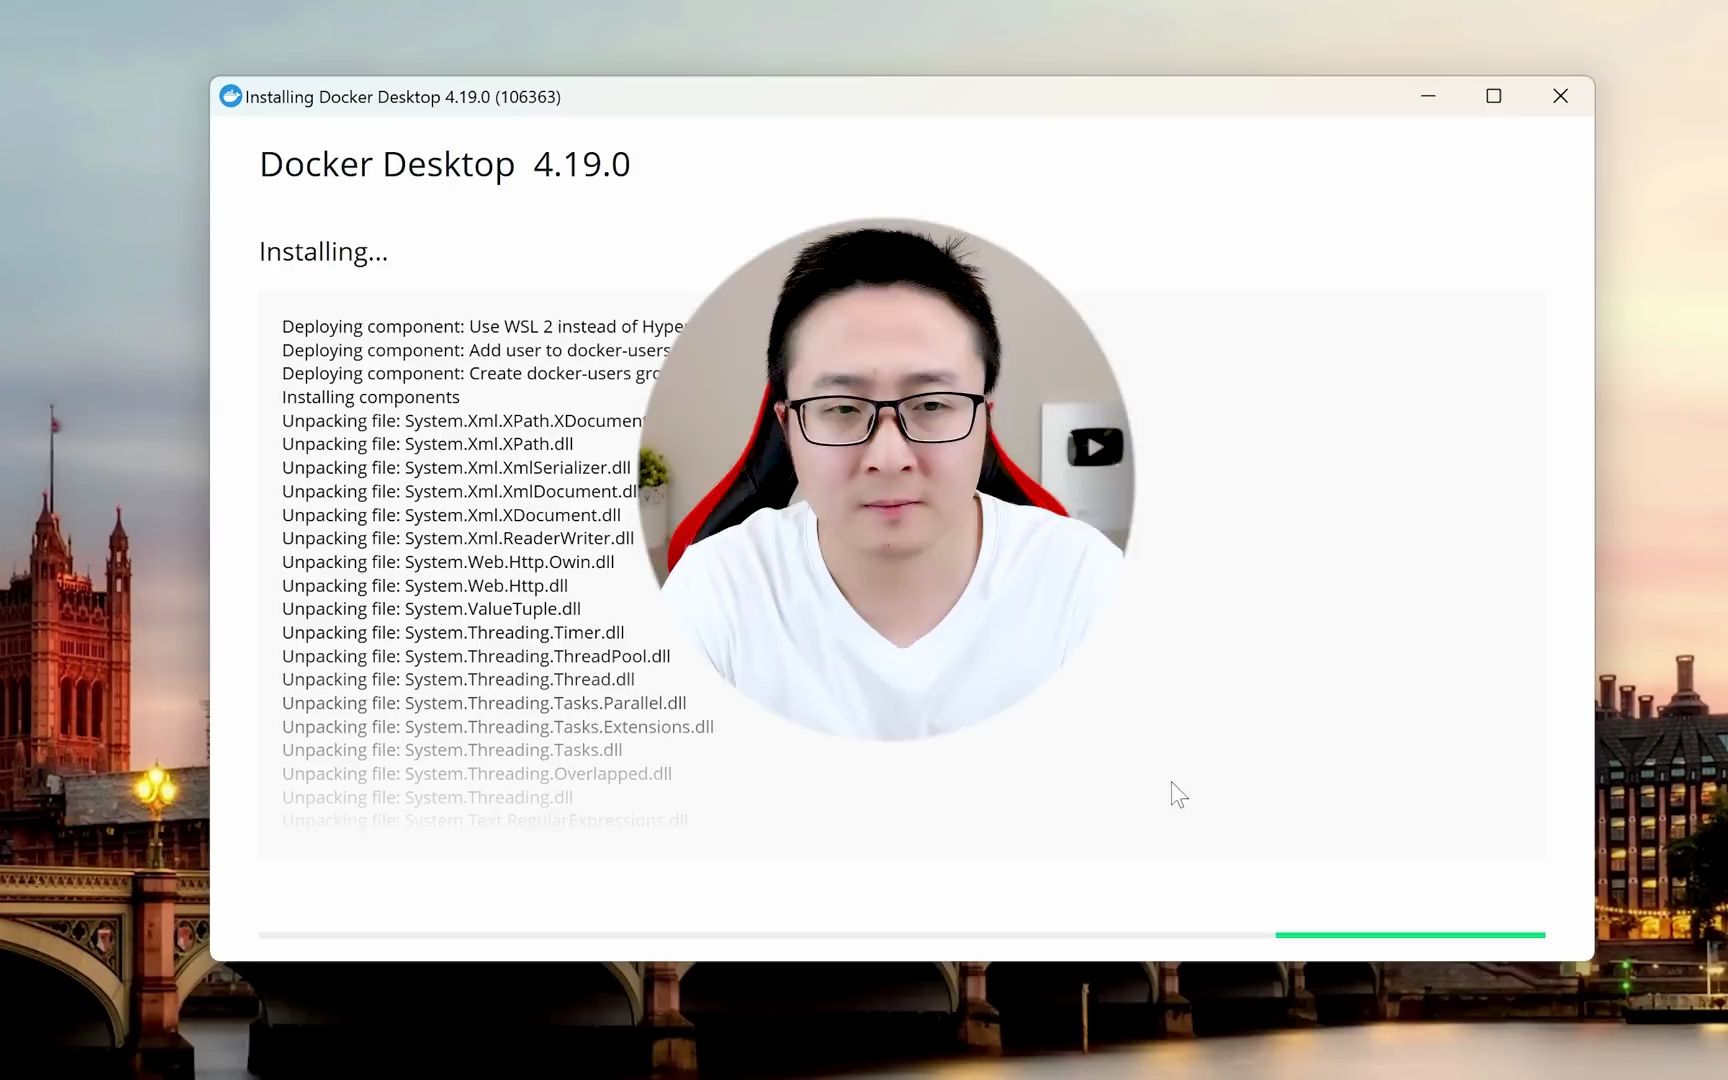Click the circular webcam video overlay
Image resolution: width=1728 pixels, height=1080 pixels.
click(x=887, y=480)
